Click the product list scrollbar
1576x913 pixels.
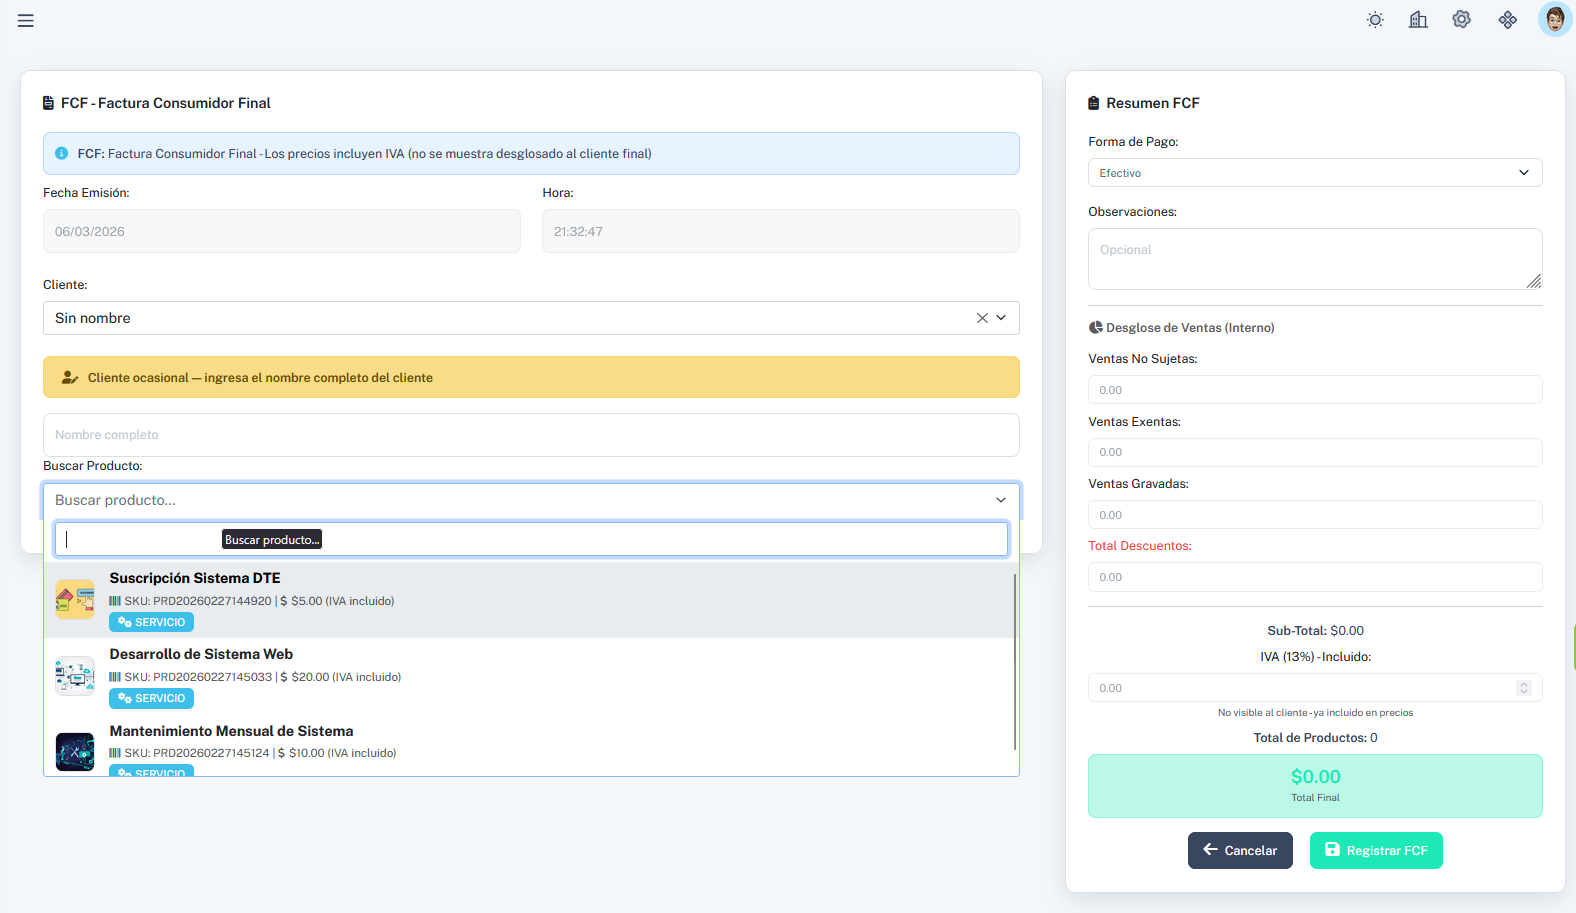(1014, 660)
